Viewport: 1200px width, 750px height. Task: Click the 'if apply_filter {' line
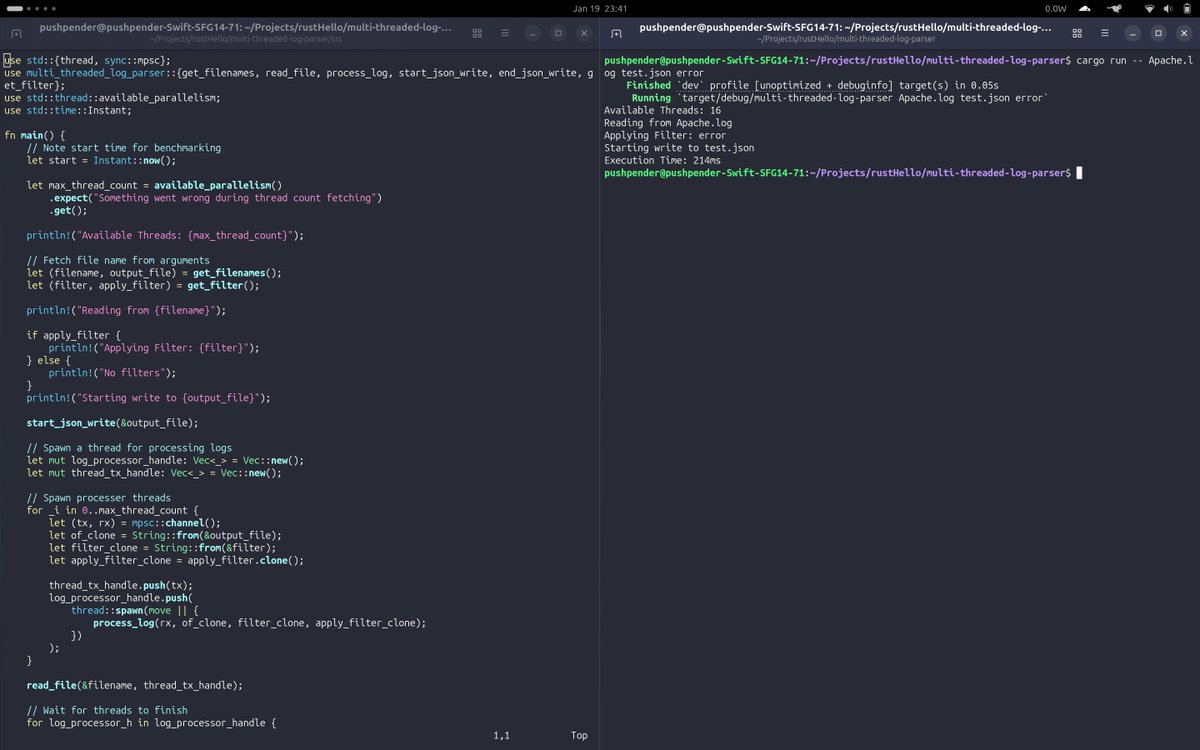click(74, 335)
